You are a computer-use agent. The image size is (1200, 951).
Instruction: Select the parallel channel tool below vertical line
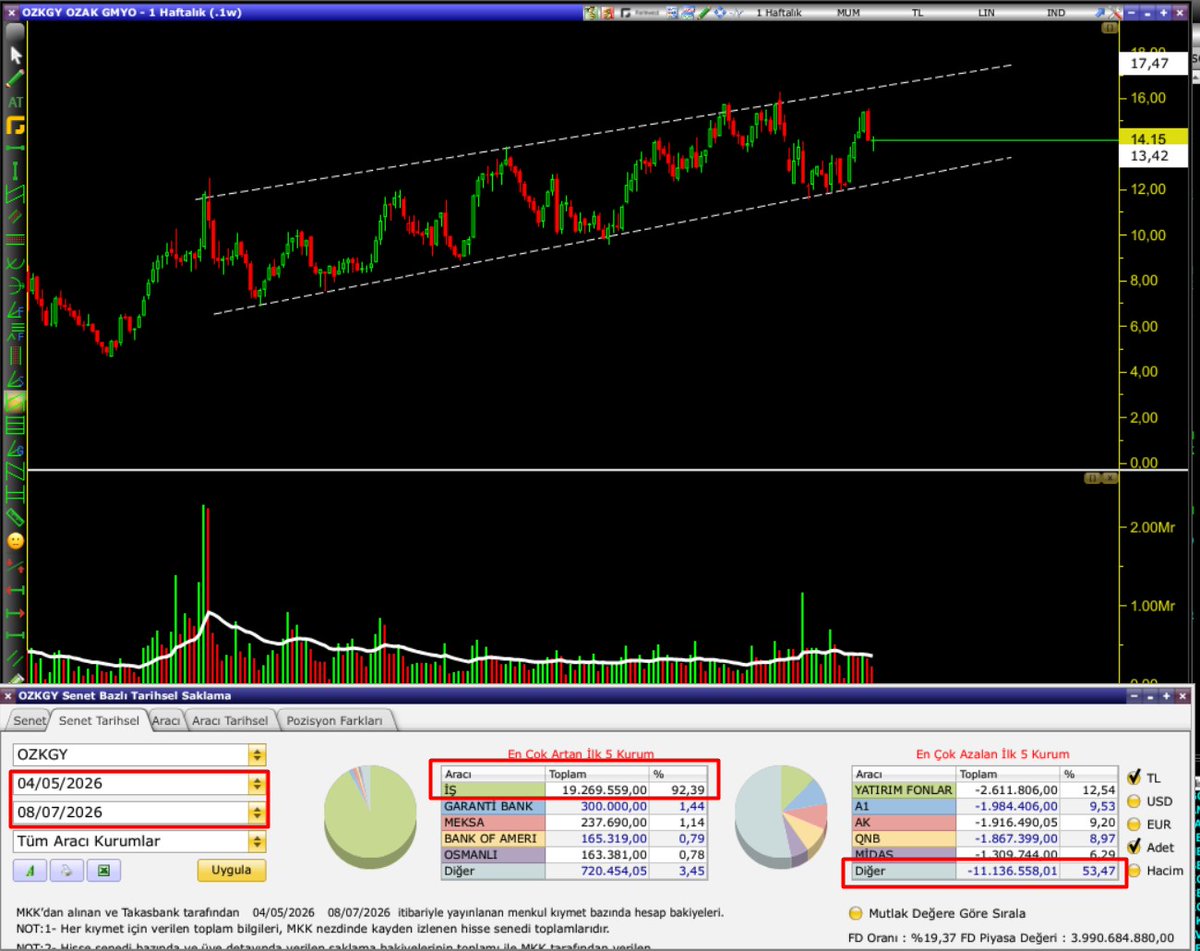[x=16, y=194]
